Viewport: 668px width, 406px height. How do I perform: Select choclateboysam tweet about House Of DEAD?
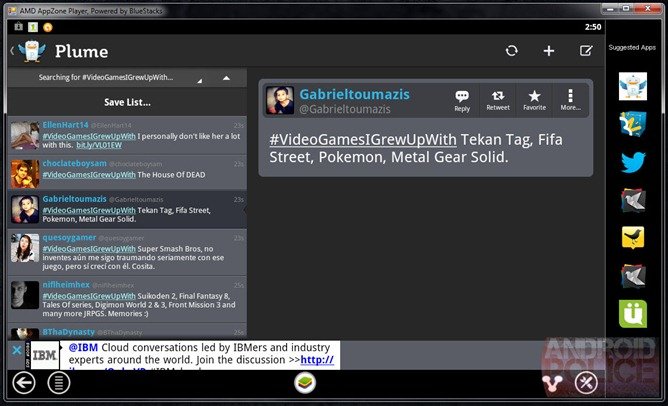pyautogui.click(x=127, y=173)
